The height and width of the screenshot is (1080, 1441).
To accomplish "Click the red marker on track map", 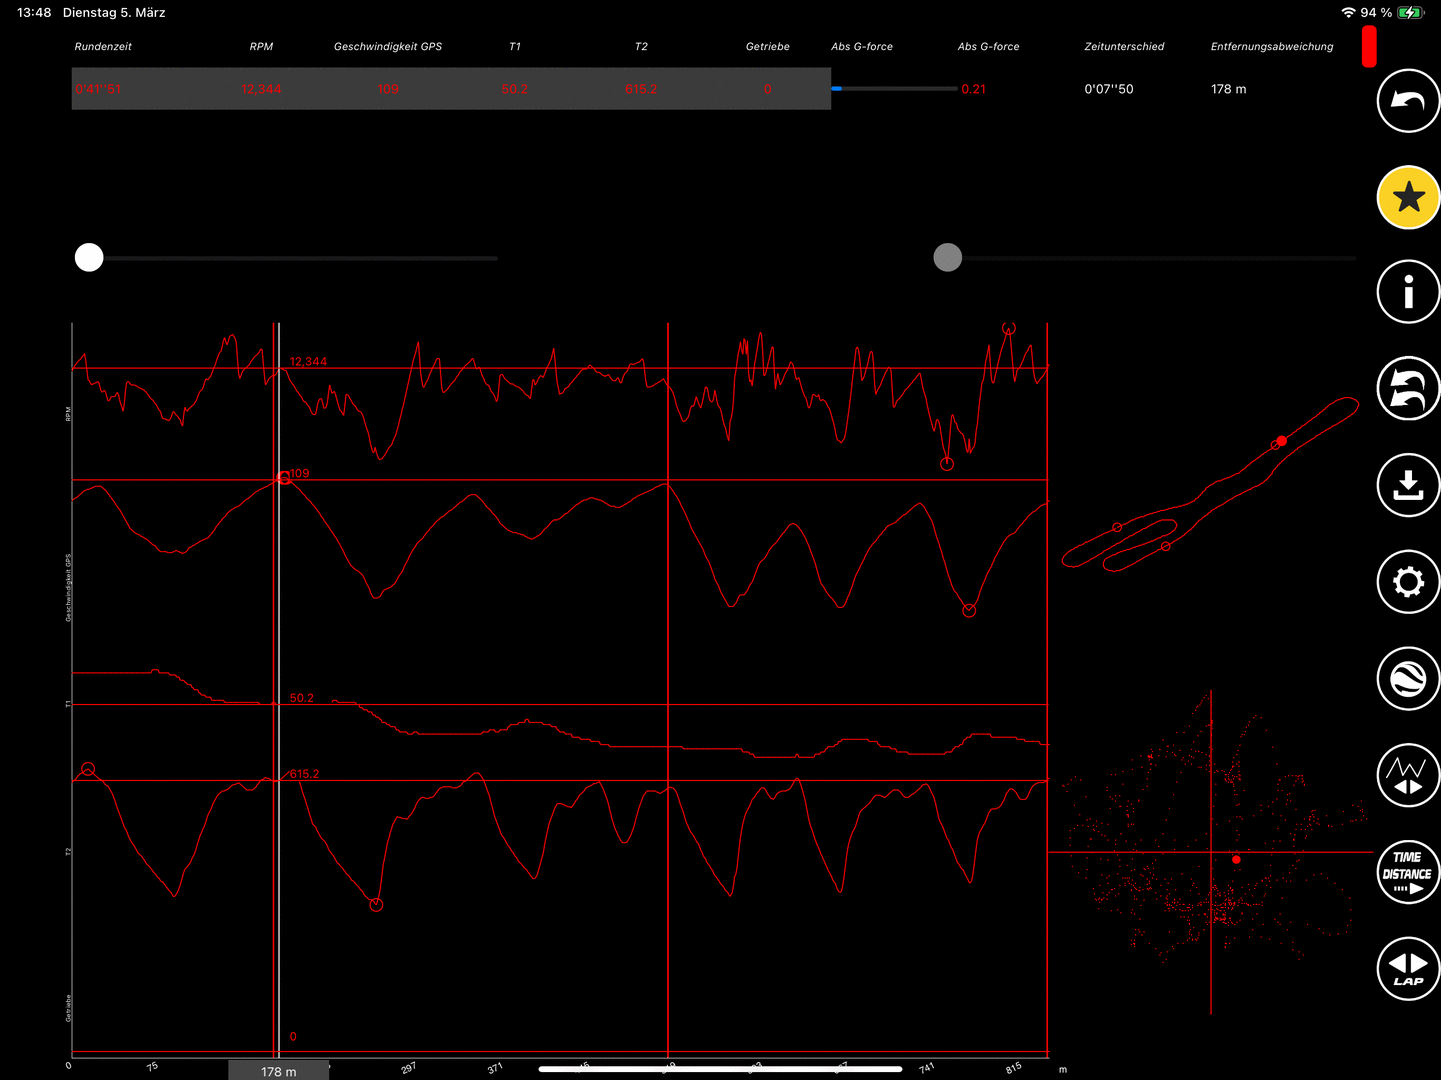I will (x=1282, y=441).
